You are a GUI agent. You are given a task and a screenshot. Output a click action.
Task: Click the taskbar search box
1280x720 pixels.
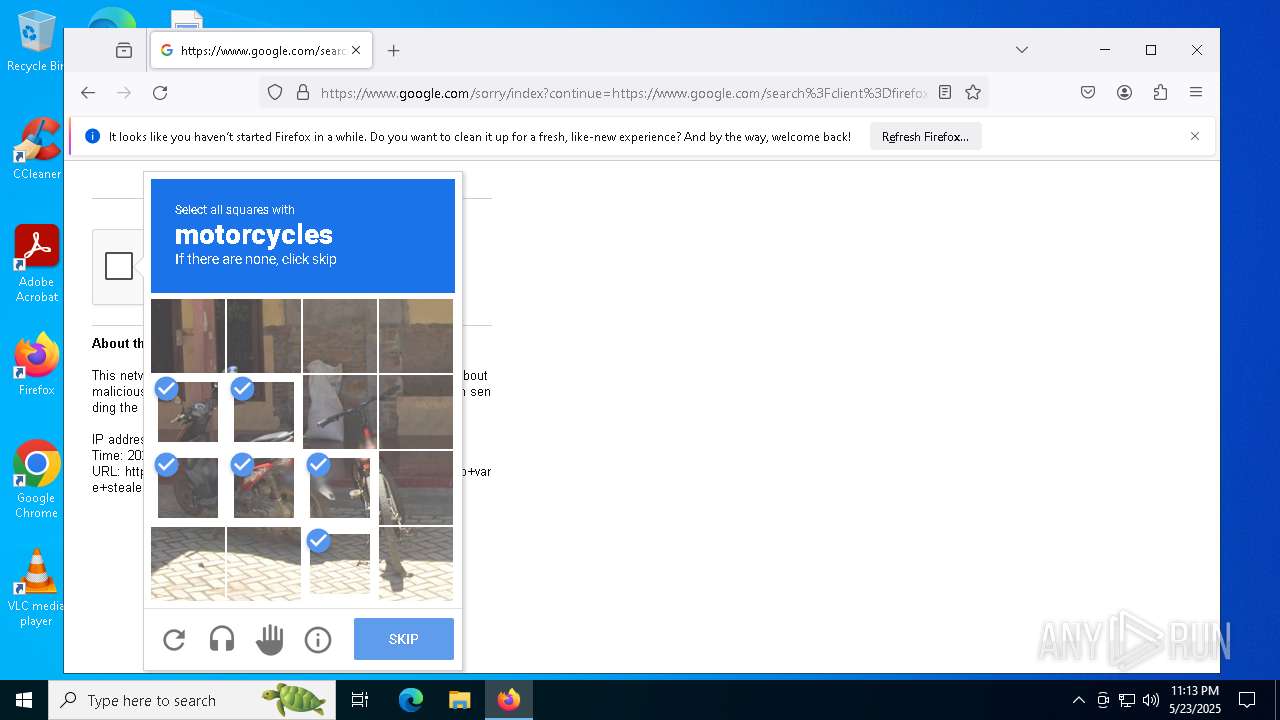(x=192, y=700)
